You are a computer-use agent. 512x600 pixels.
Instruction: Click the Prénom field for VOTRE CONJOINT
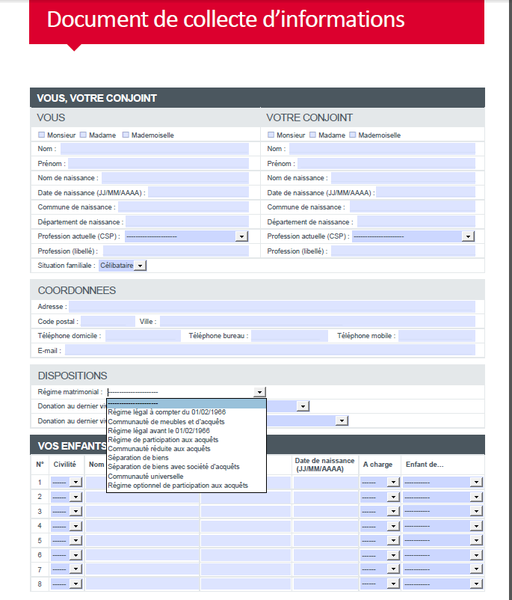click(x=386, y=164)
